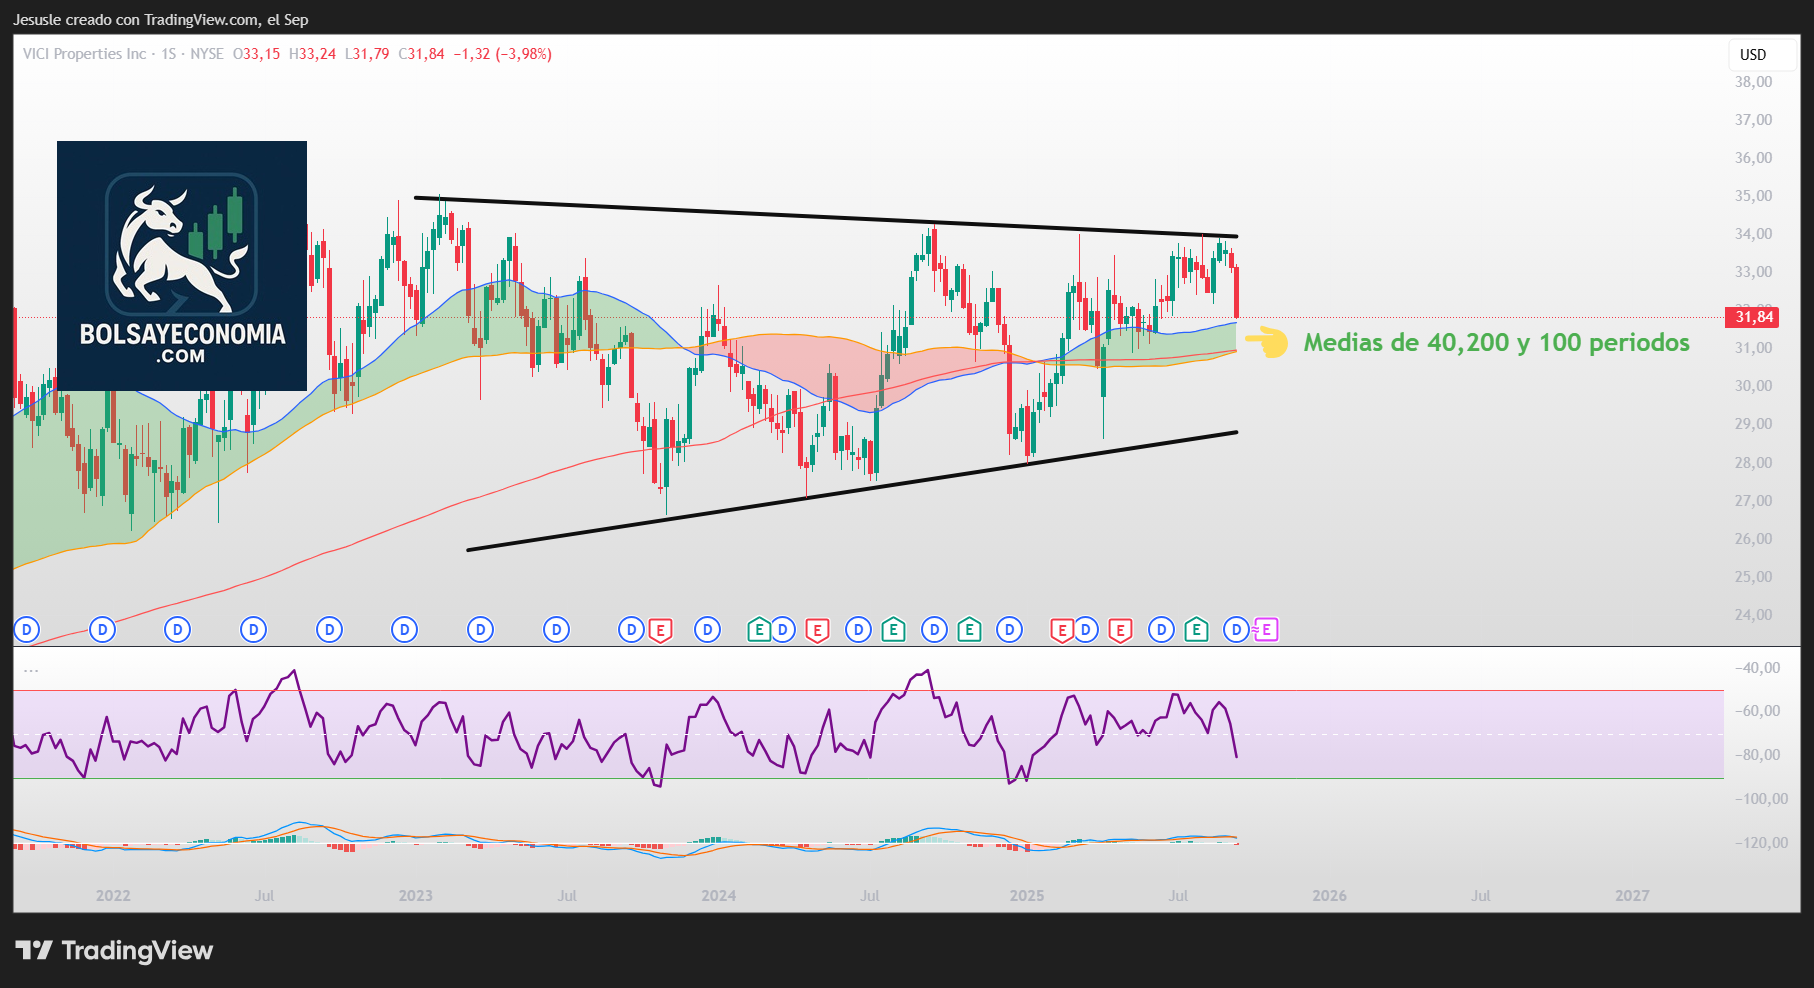Click the 2025 label on the time axis

tap(1027, 896)
